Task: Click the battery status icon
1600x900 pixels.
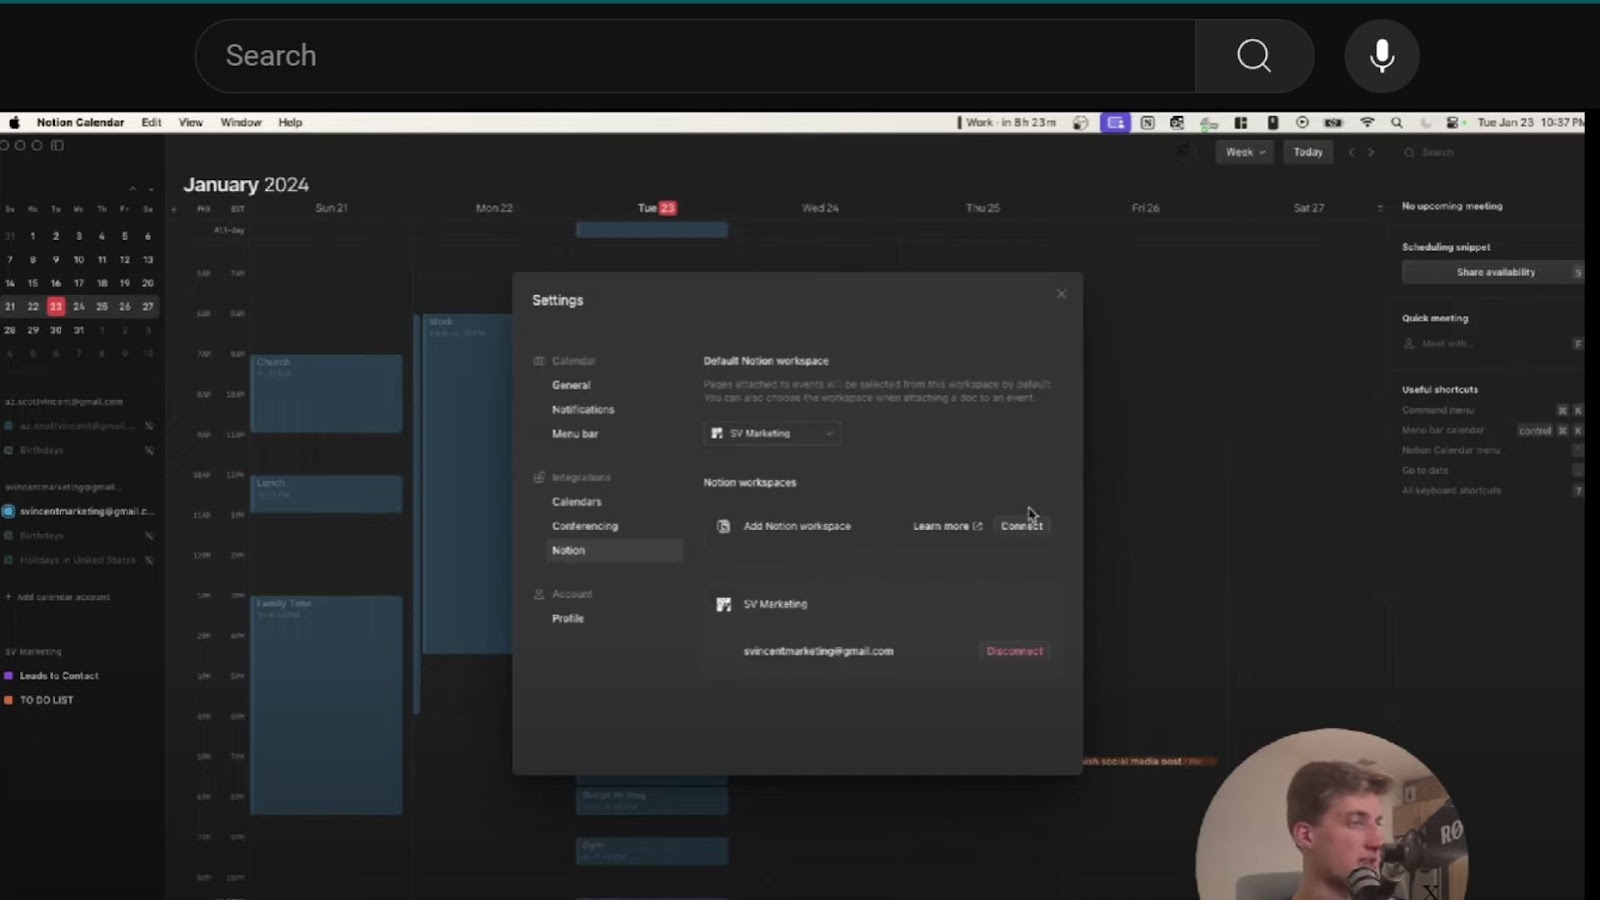Action: (1333, 122)
